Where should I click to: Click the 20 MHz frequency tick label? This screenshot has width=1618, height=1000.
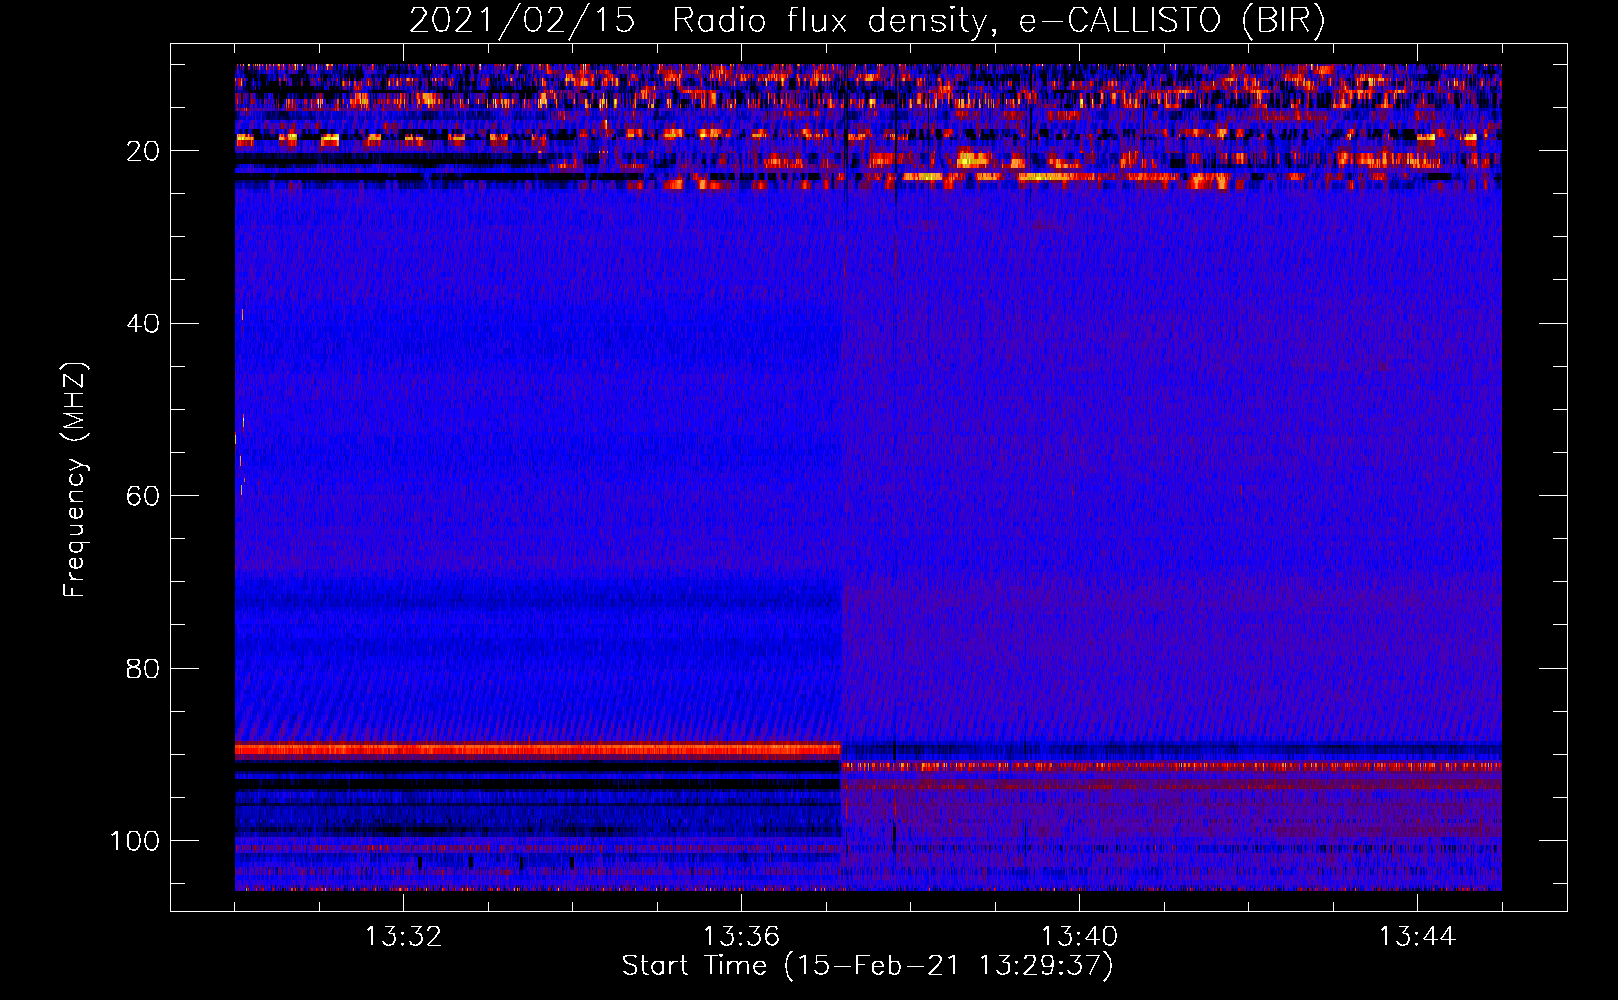tap(143, 151)
